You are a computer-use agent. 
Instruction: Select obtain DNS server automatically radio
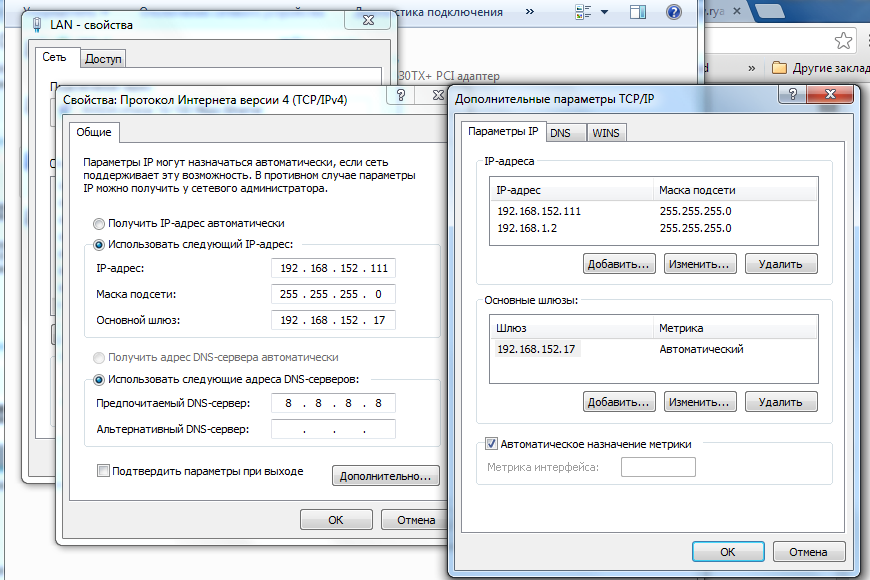click(x=99, y=357)
